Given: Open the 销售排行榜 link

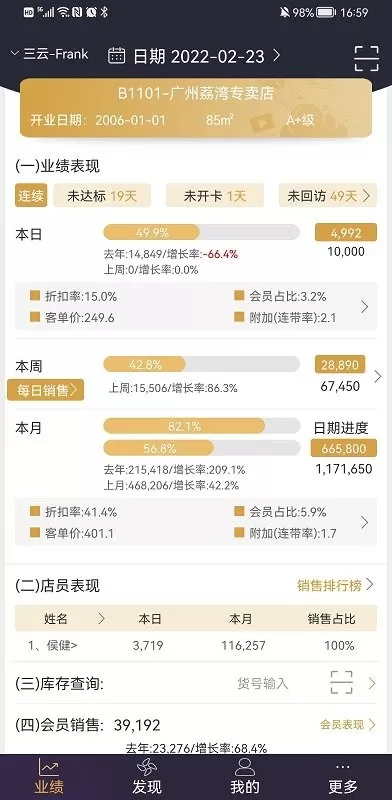Looking at the screenshot, I should 335,585.
